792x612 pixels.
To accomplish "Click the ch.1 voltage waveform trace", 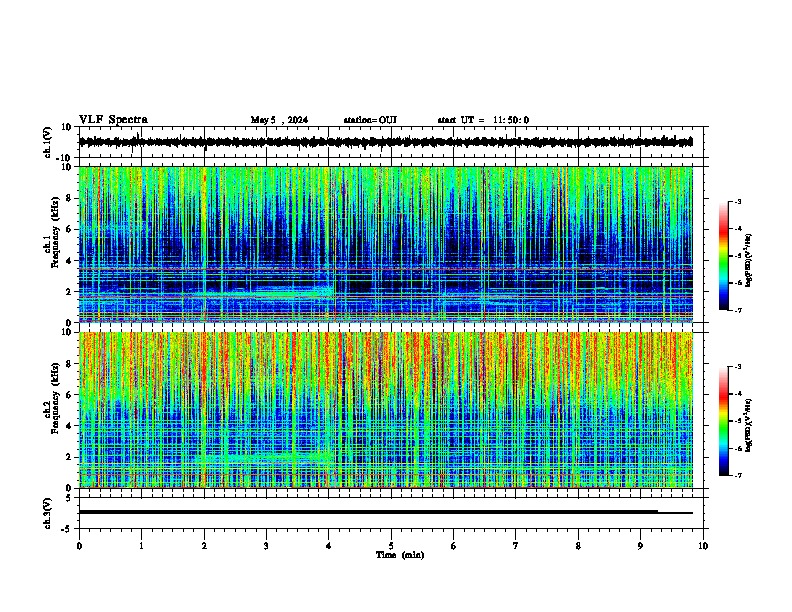I will point(385,142).
